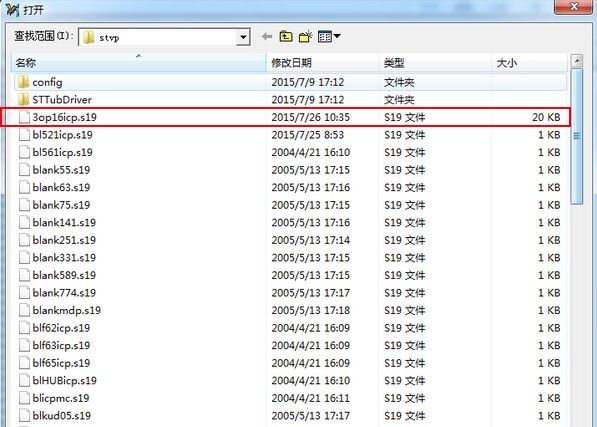Click the date 2015/7/25 8:53

point(307,135)
